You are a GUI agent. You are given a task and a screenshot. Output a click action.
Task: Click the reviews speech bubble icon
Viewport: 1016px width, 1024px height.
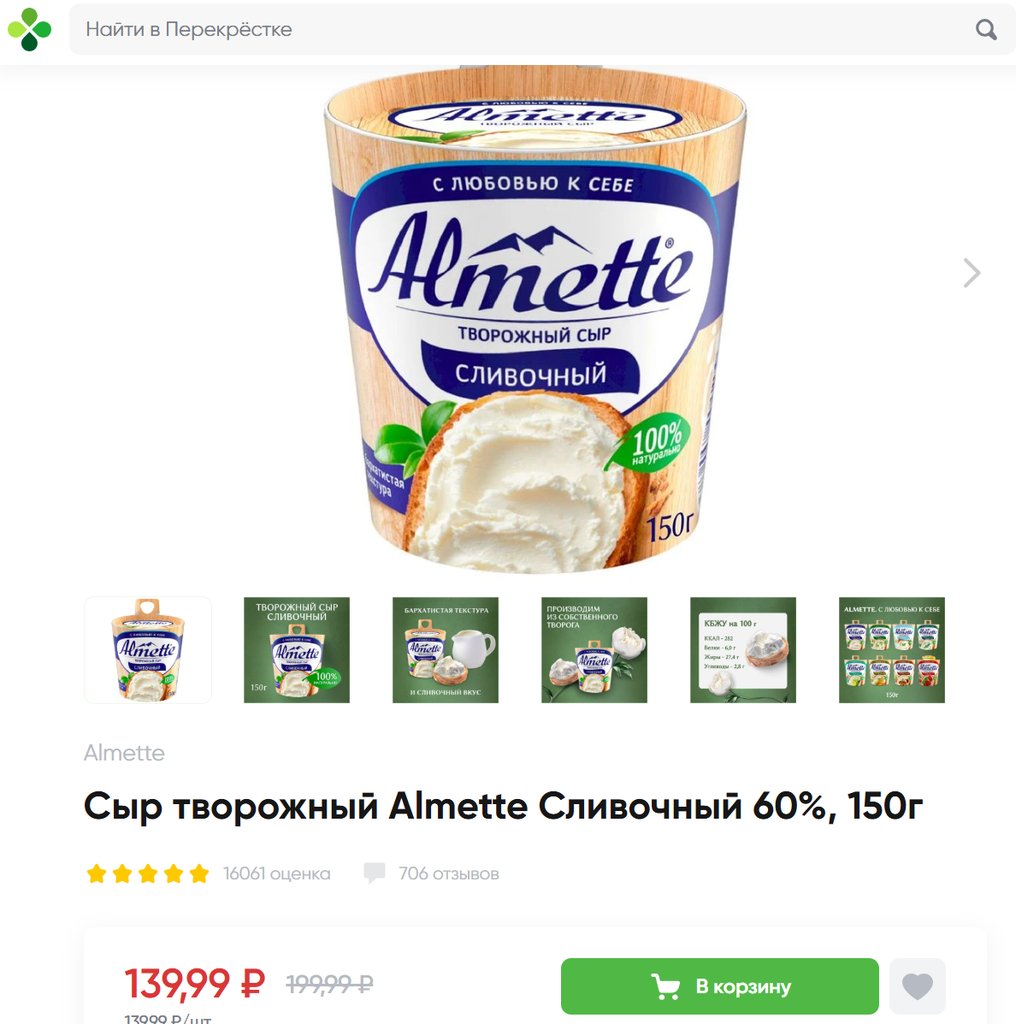(375, 873)
